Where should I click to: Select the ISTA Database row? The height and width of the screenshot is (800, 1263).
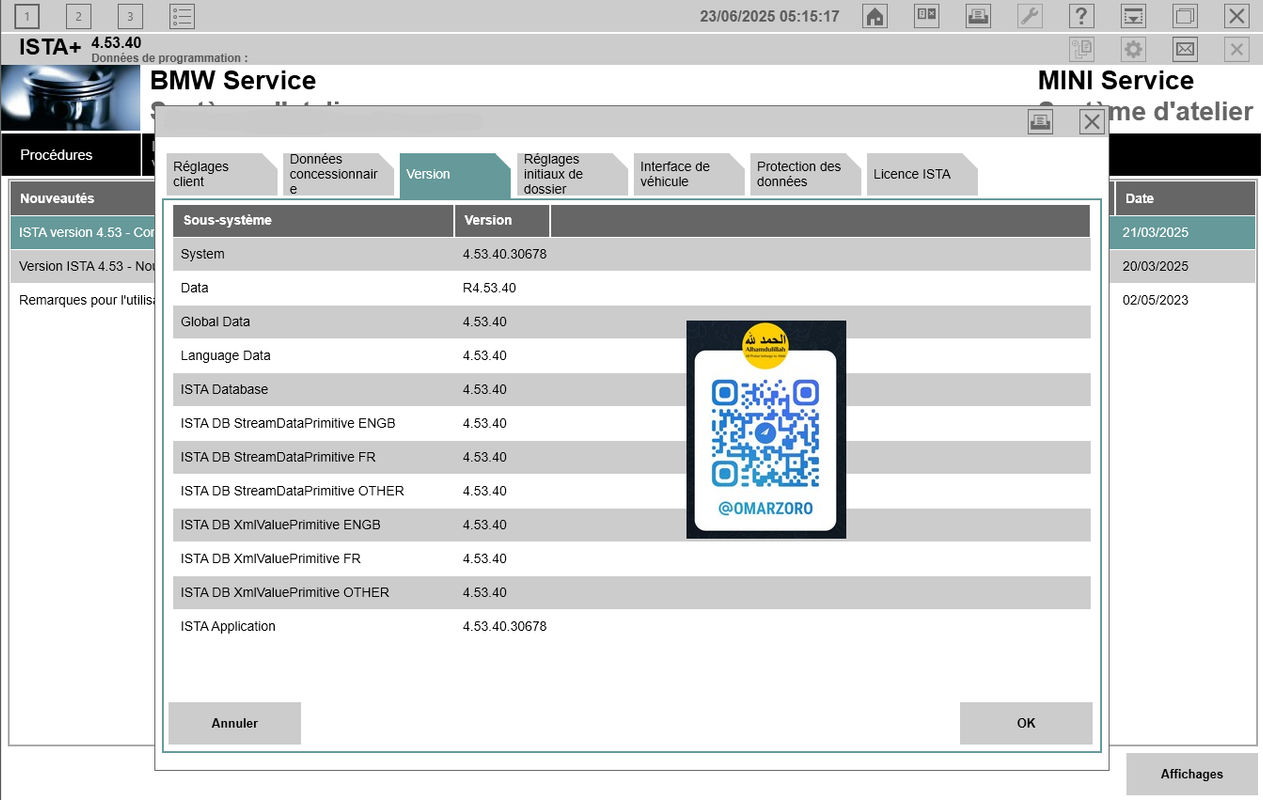pyautogui.click(x=632, y=390)
